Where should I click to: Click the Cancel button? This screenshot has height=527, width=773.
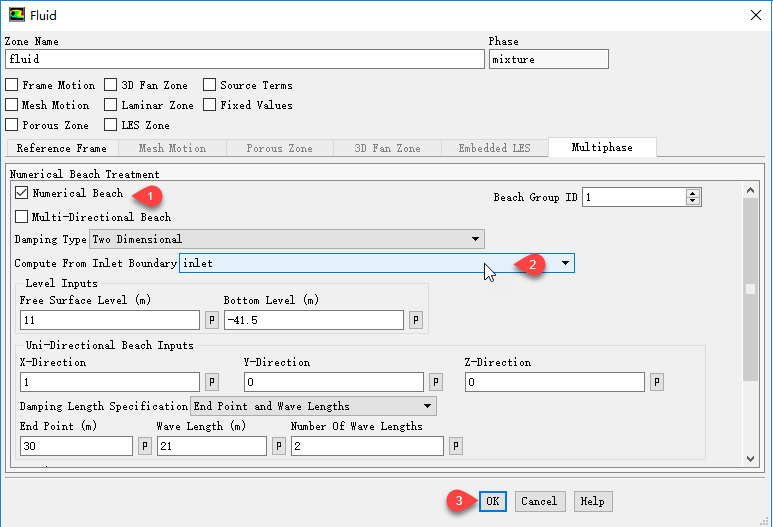539,501
